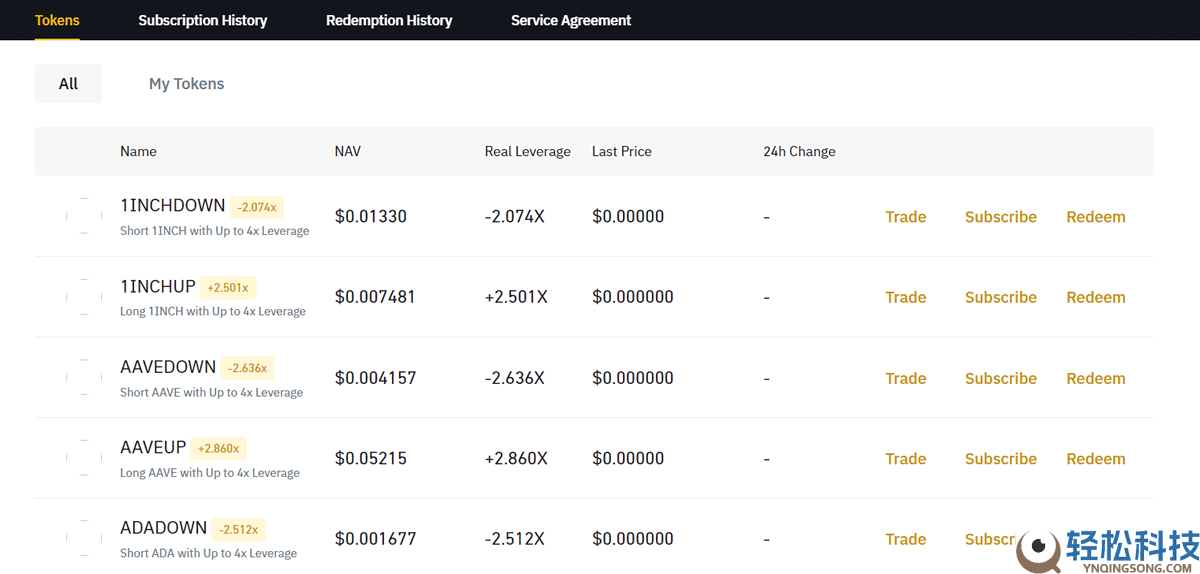Select the All tokens filter
Image resolution: width=1200 pixels, height=574 pixels.
68,84
